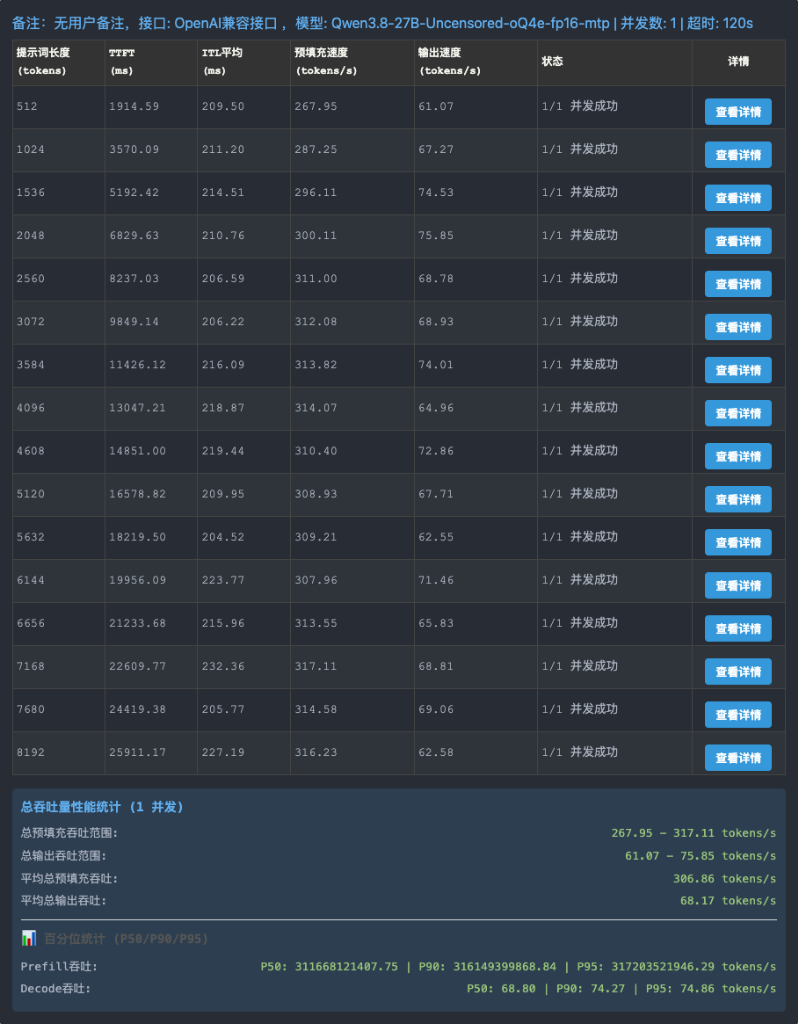This screenshot has height=1024, width=798.
Task: Open 查看详情 for prompt length 2048
Action: coord(738,241)
